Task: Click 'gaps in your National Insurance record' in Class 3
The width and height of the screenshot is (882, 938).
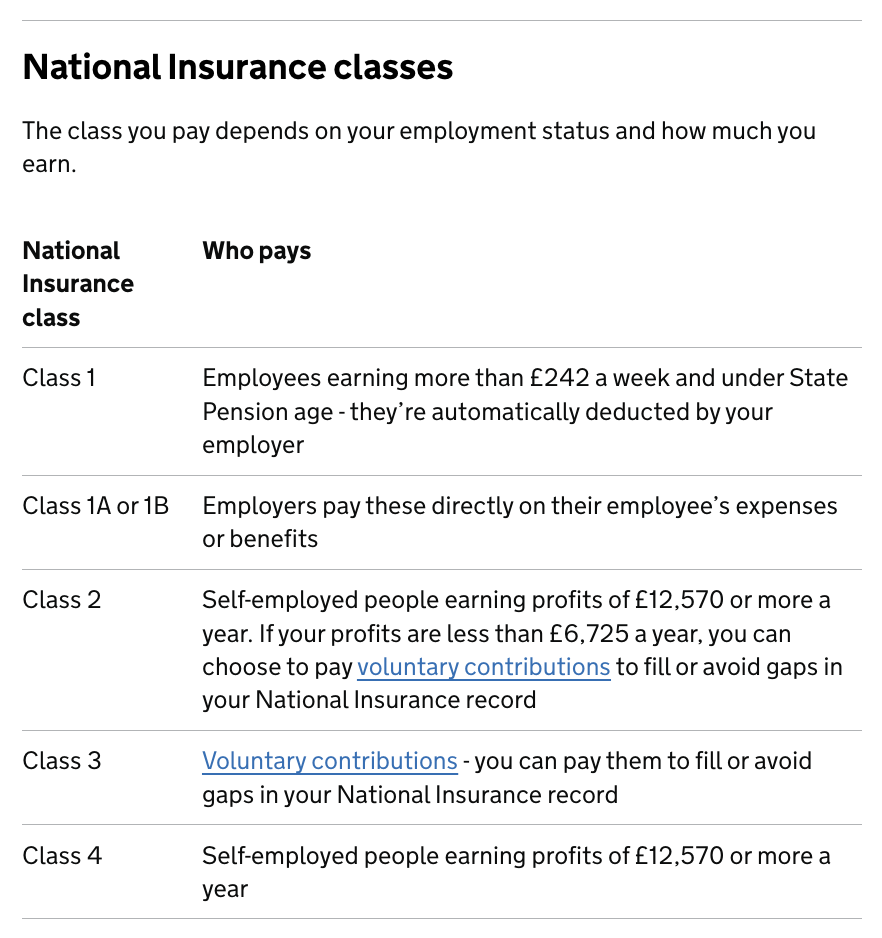Action: point(410,795)
